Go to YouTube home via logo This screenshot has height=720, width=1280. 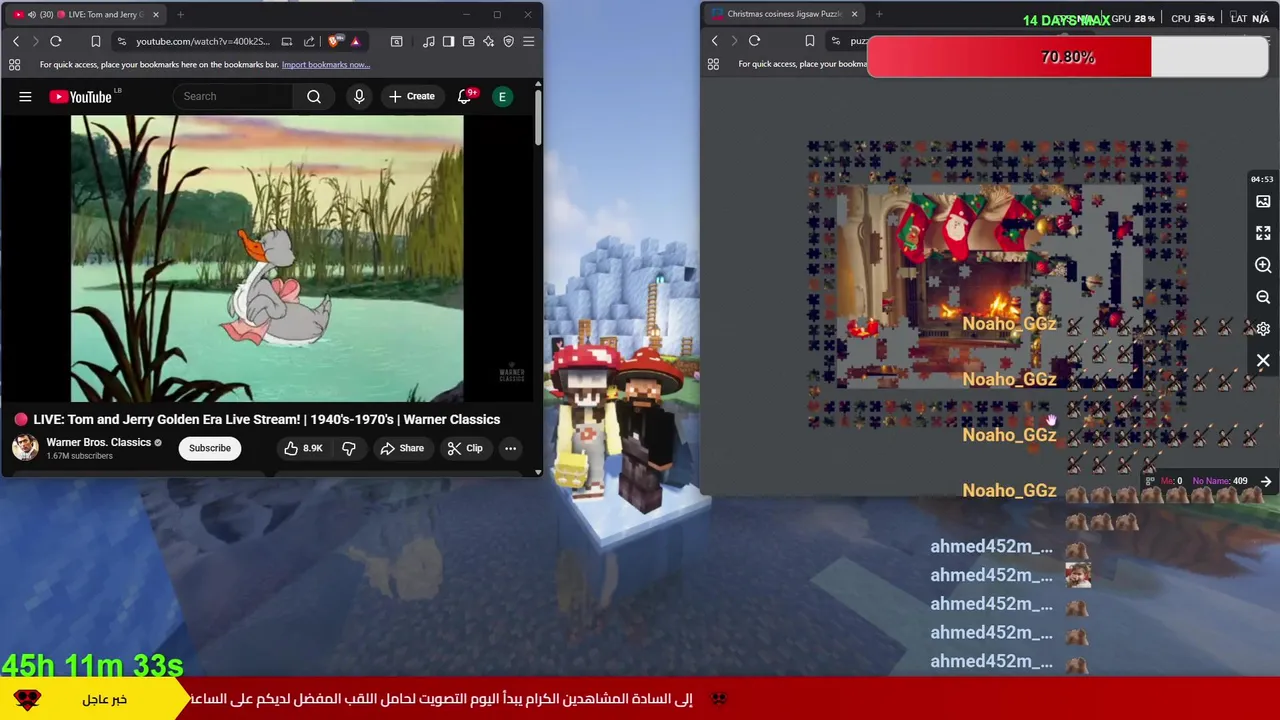click(x=81, y=96)
